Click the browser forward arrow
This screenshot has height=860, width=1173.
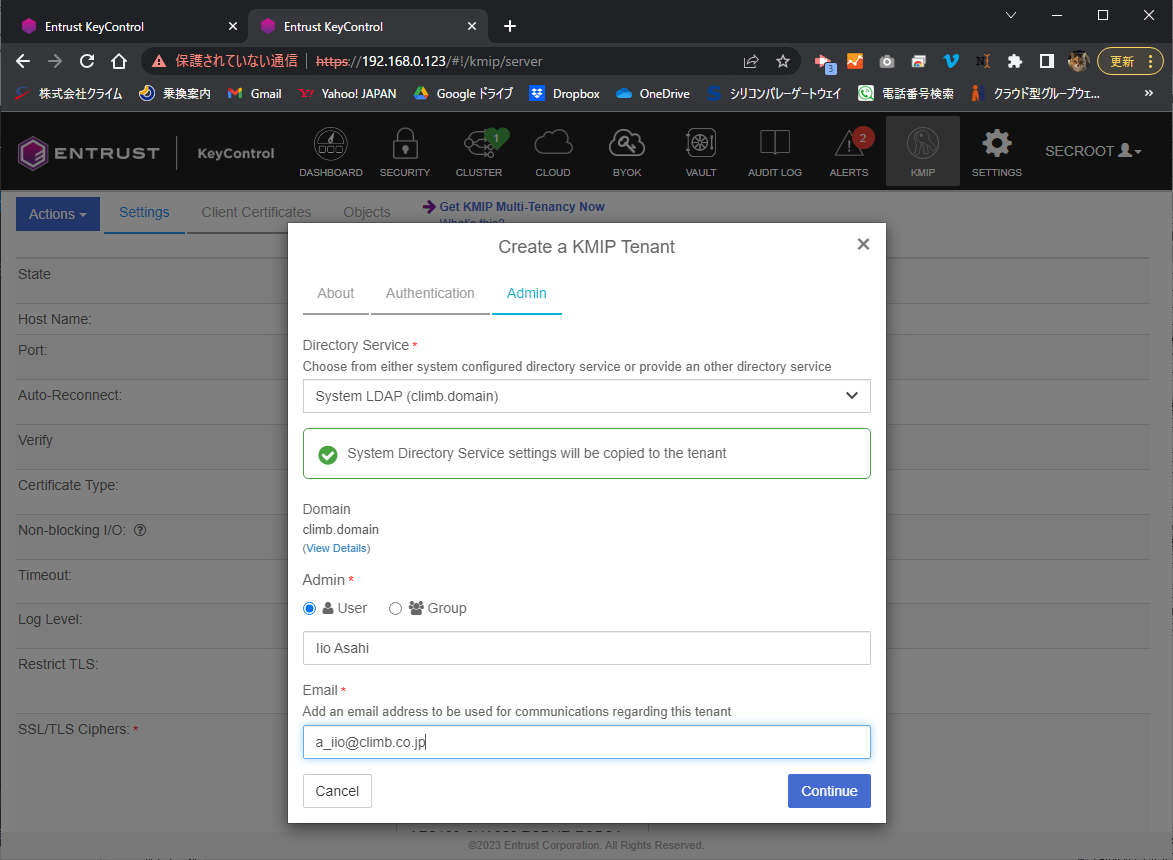(x=55, y=61)
